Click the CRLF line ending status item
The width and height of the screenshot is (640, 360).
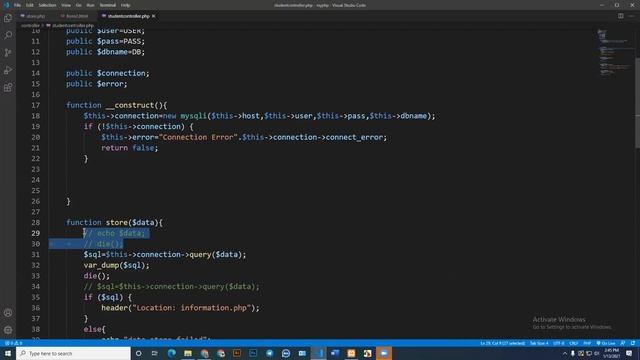click(573, 343)
